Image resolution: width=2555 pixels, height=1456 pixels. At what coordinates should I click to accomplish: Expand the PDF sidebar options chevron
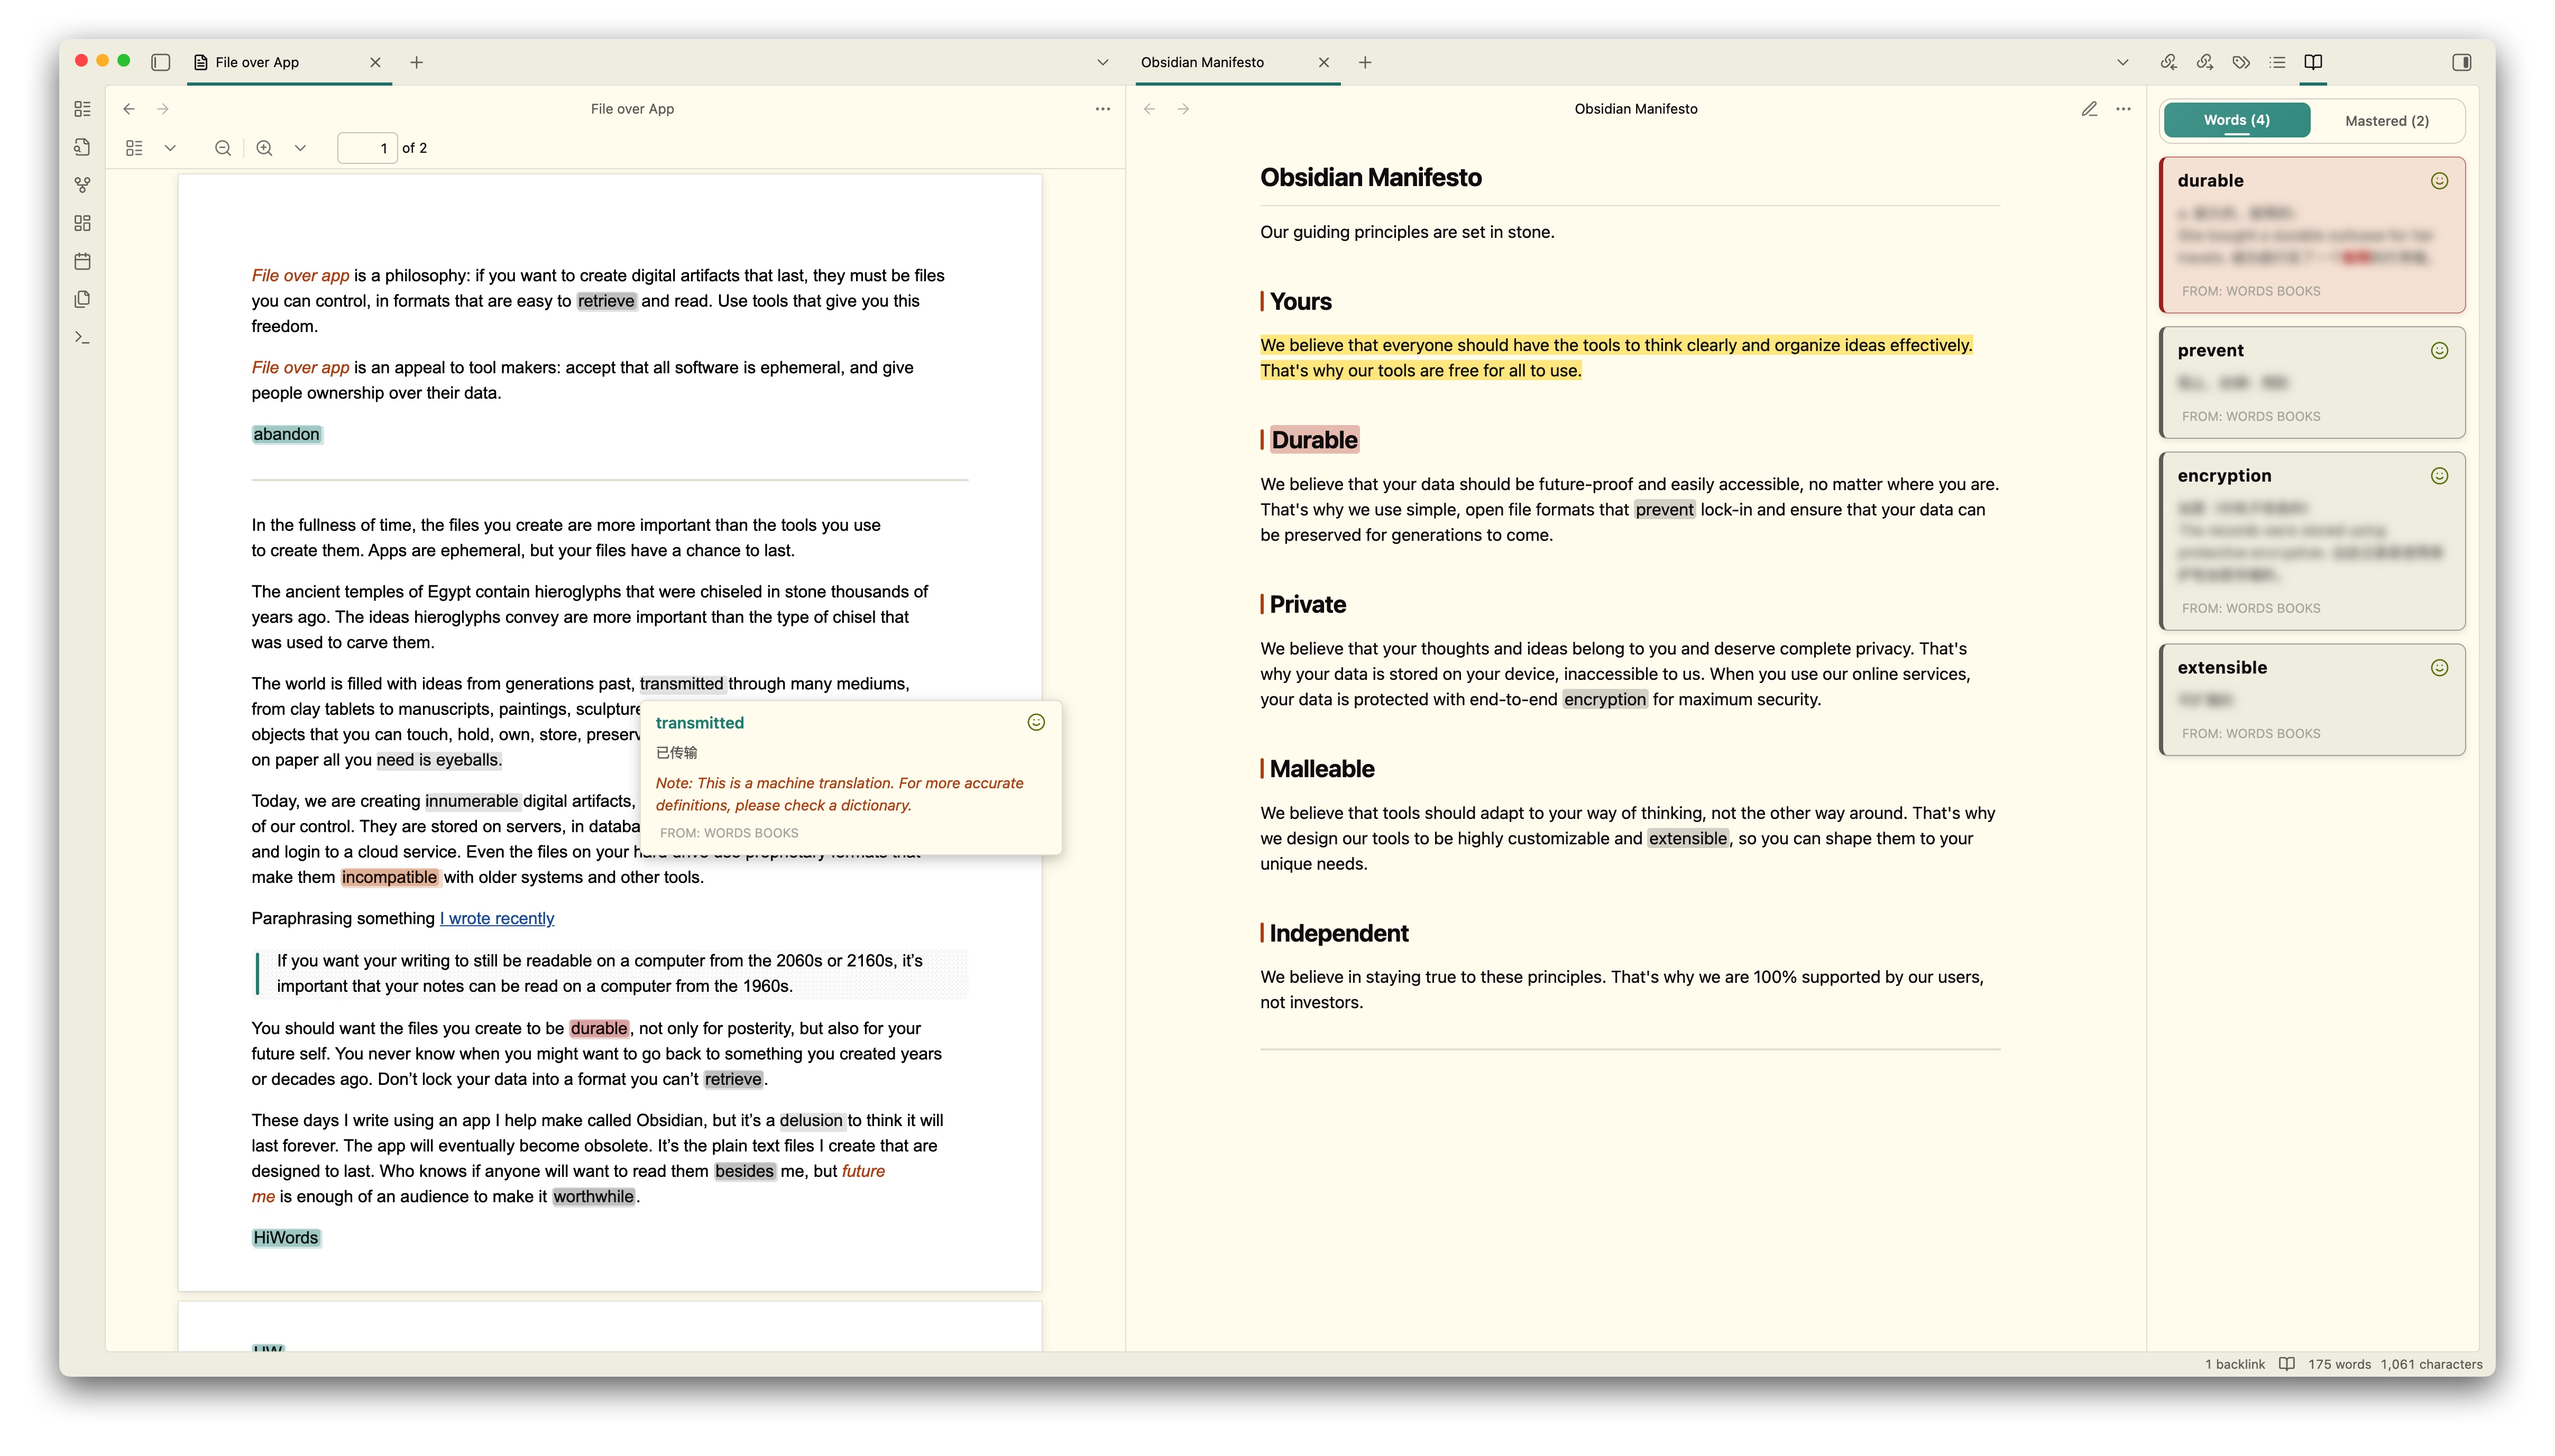click(x=170, y=148)
